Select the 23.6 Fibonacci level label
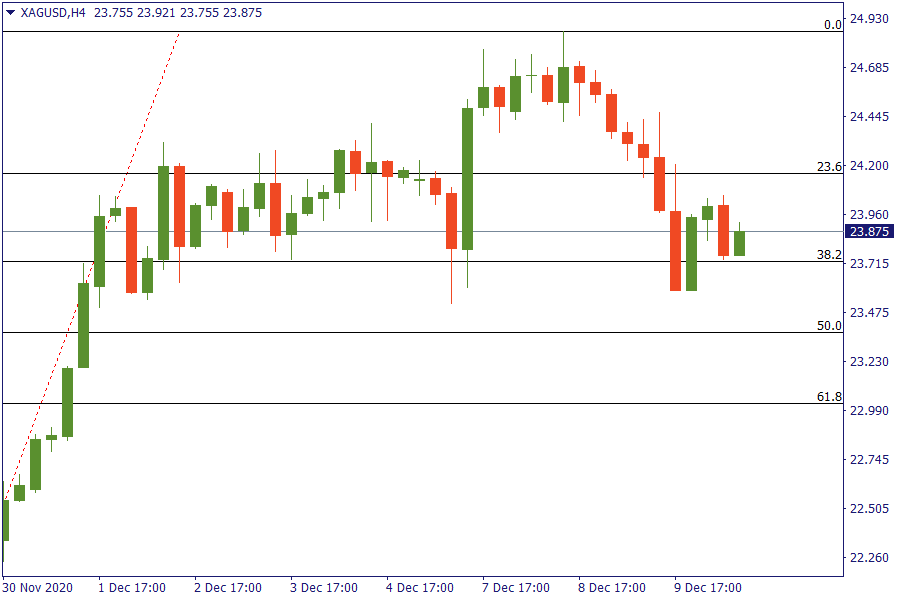This screenshot has width=900, height=600. coord(830,166)
